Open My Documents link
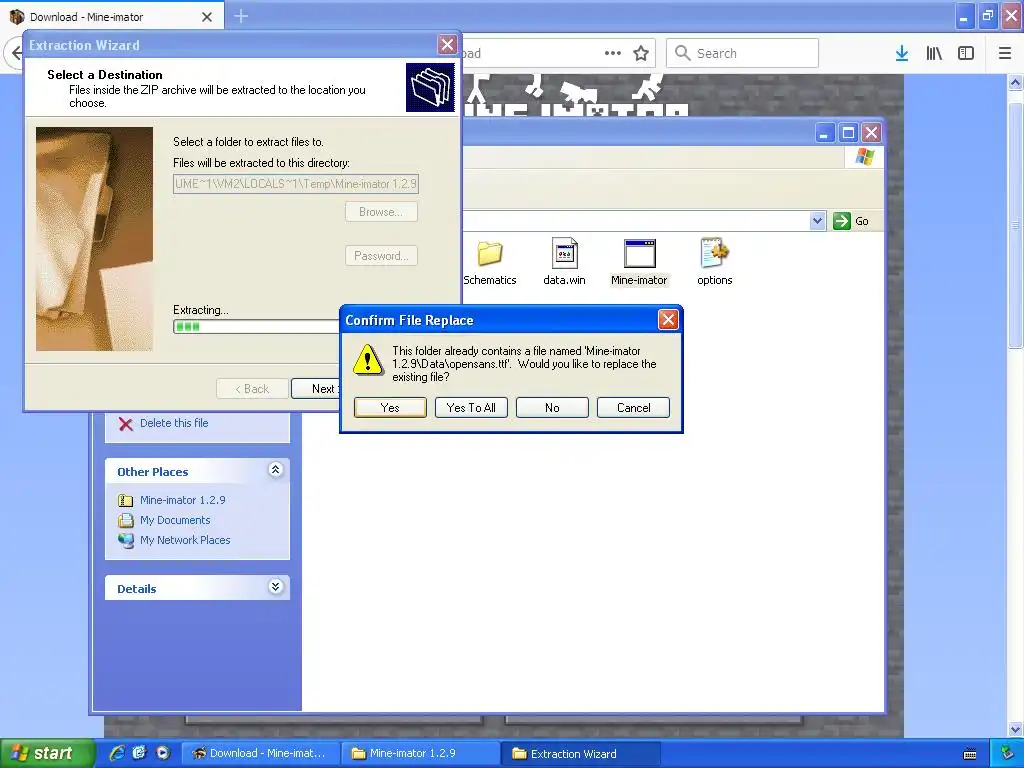 (175, 520)
